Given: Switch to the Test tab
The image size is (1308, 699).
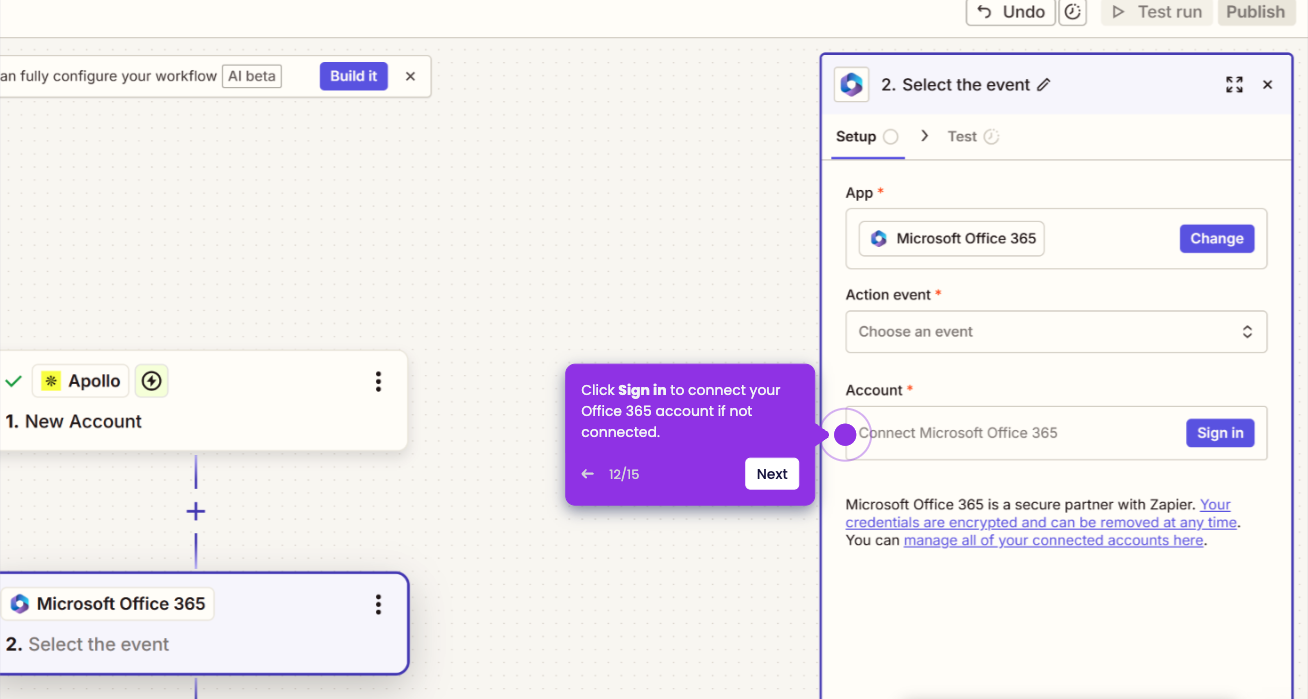Looking at the screenshot, I should (973, 137).
